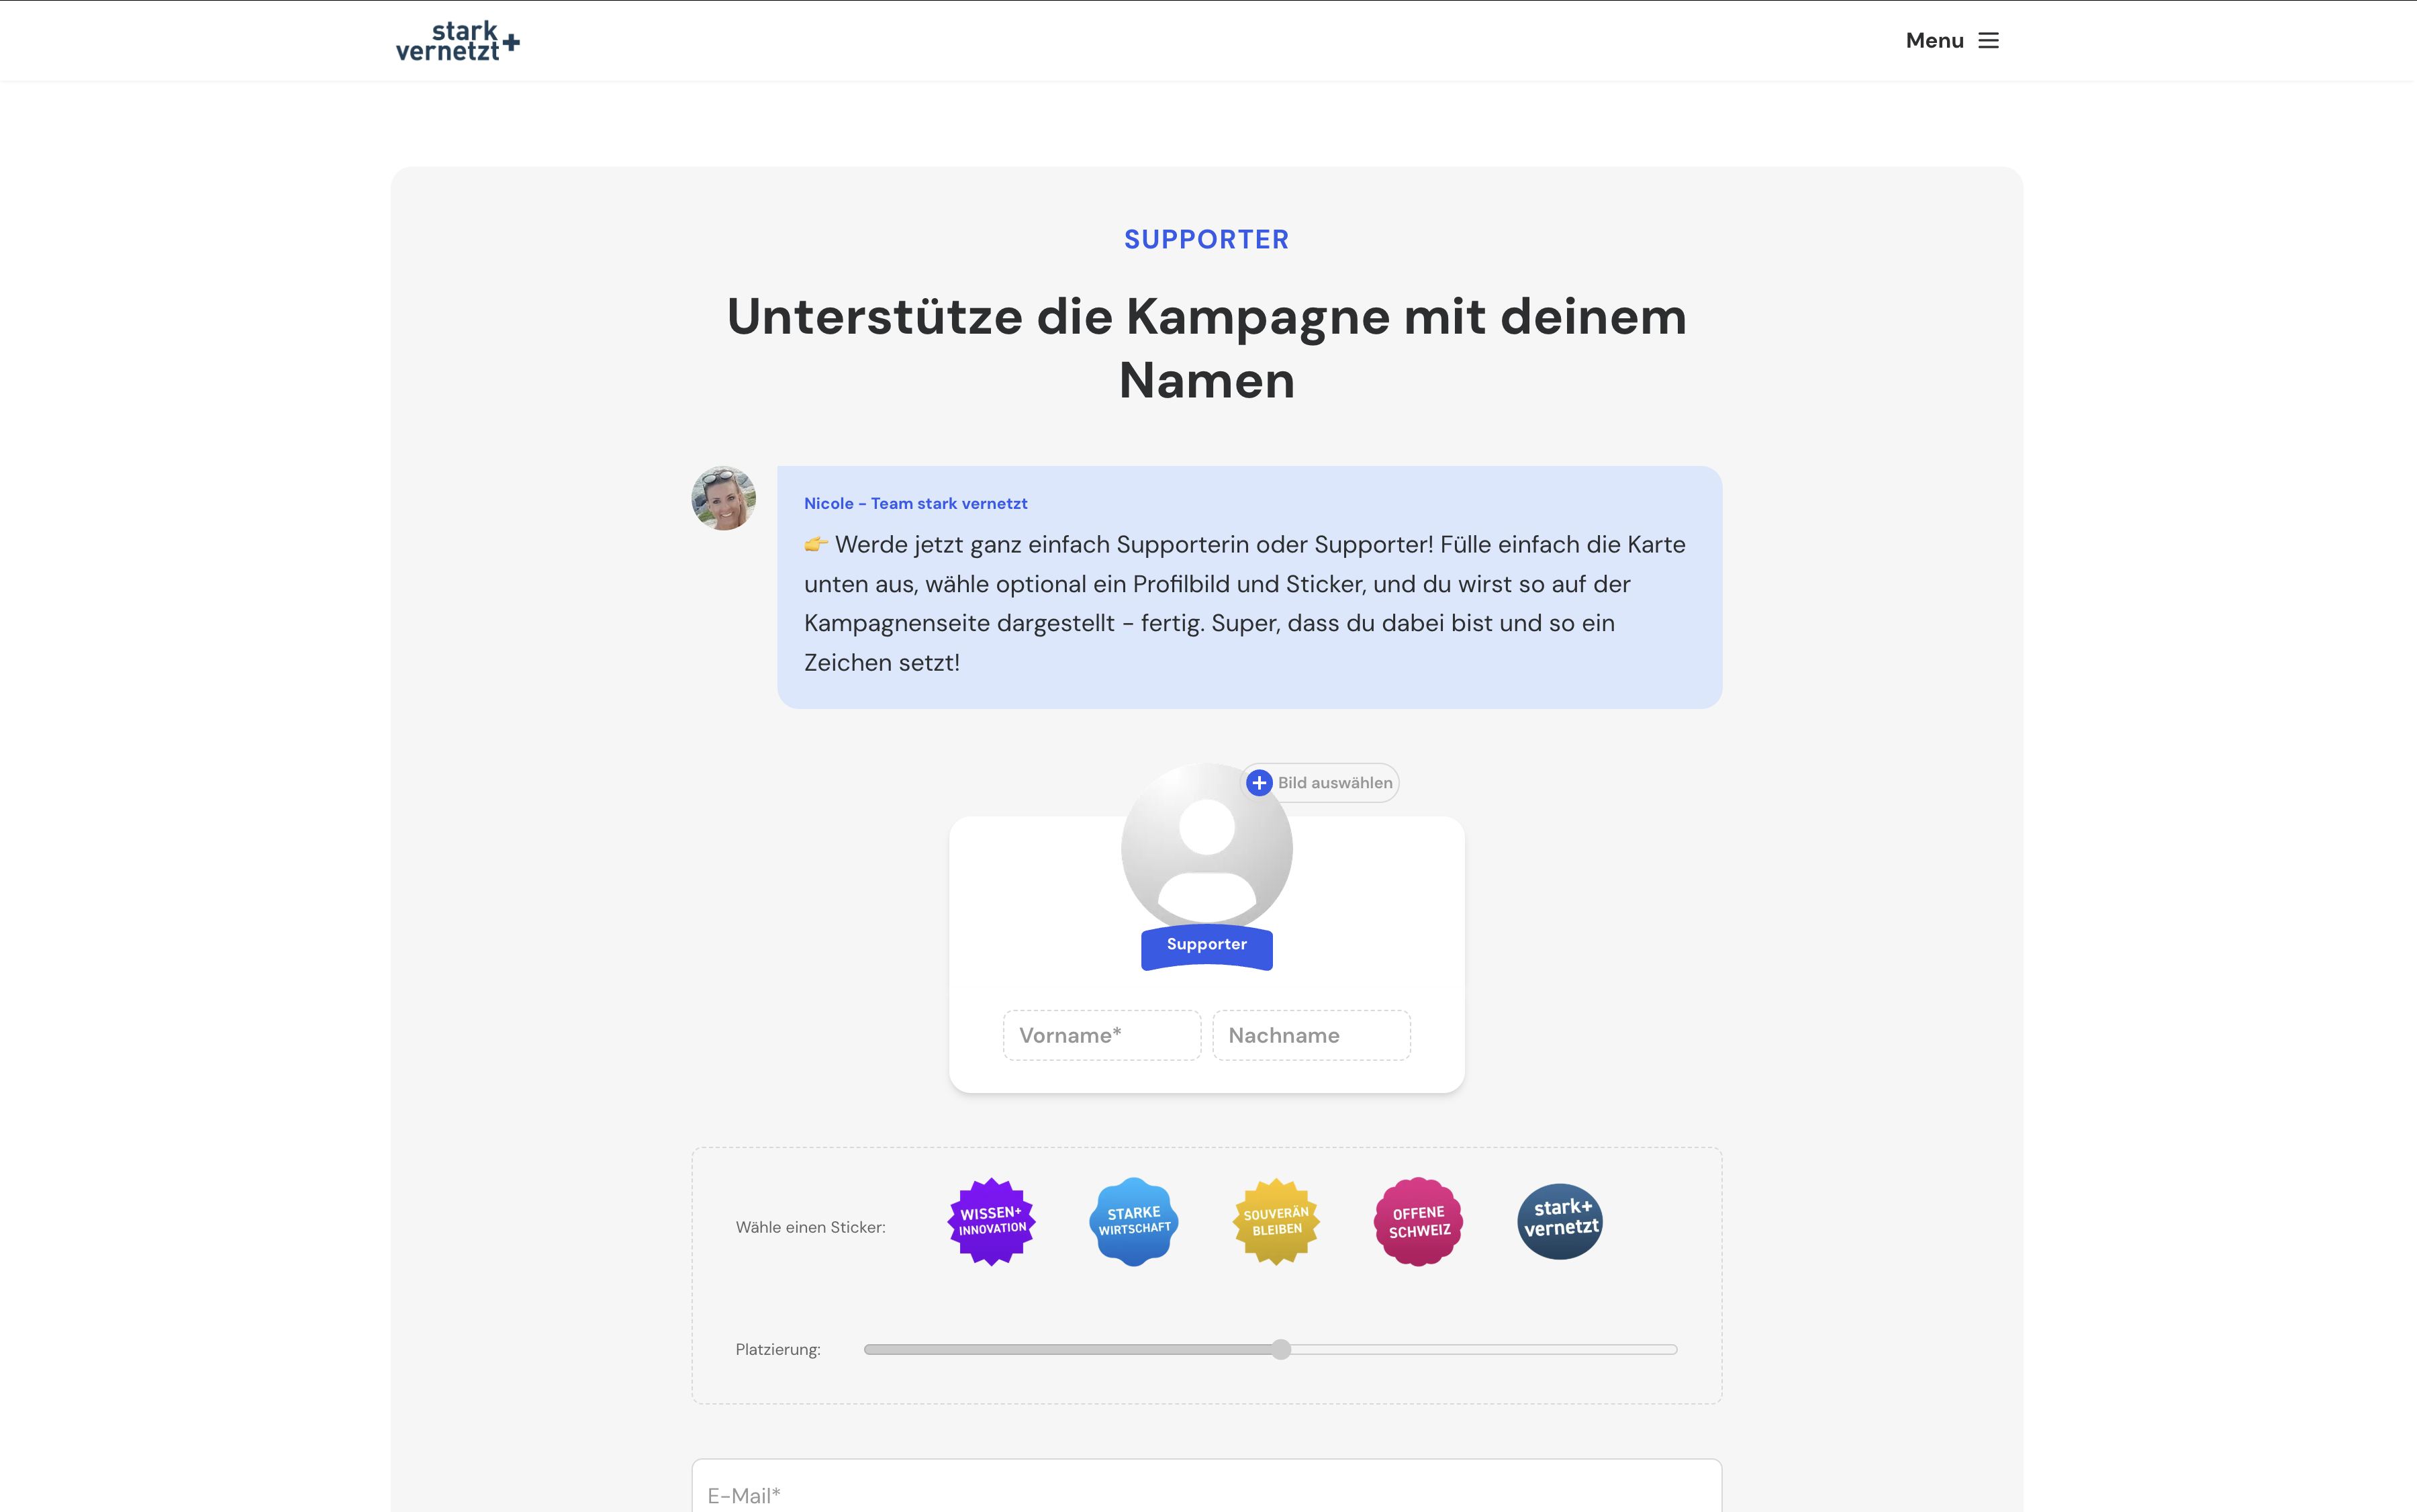Select the stark+vernetzt dark blue sticker
The image size is (2417, 1512).
click(x=1560, y=1221)
